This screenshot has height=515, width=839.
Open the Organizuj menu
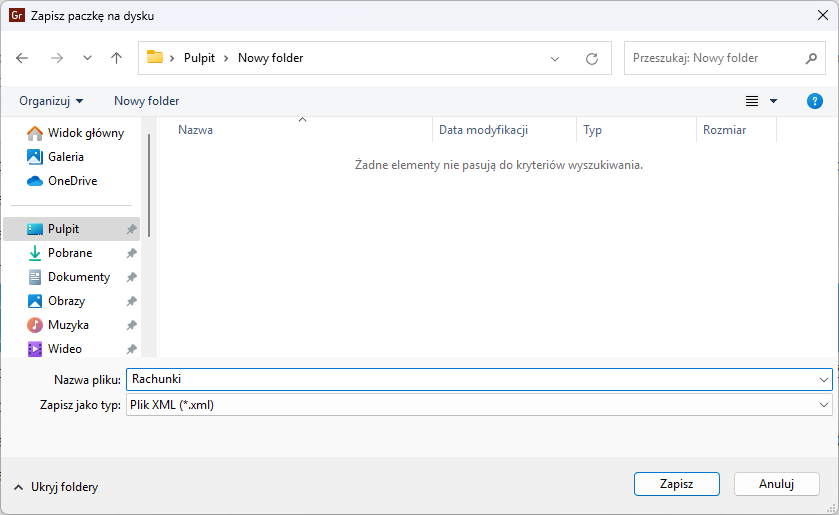[x=51, y=101]
